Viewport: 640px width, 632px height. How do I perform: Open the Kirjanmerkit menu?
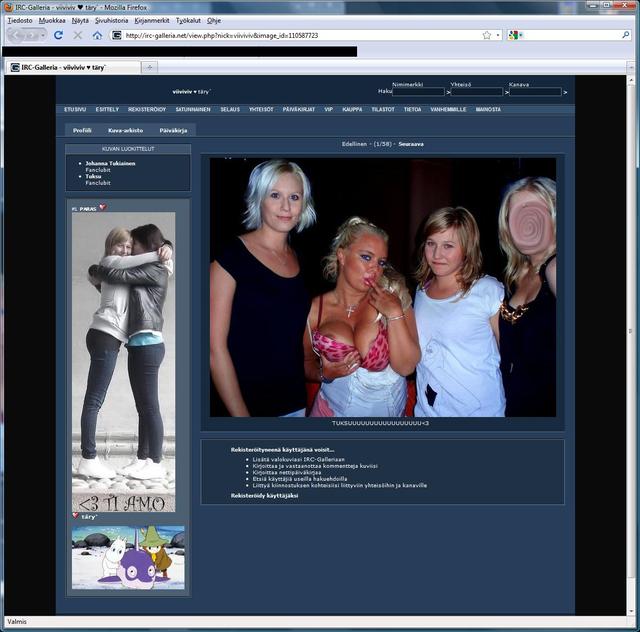click(152, 20)
